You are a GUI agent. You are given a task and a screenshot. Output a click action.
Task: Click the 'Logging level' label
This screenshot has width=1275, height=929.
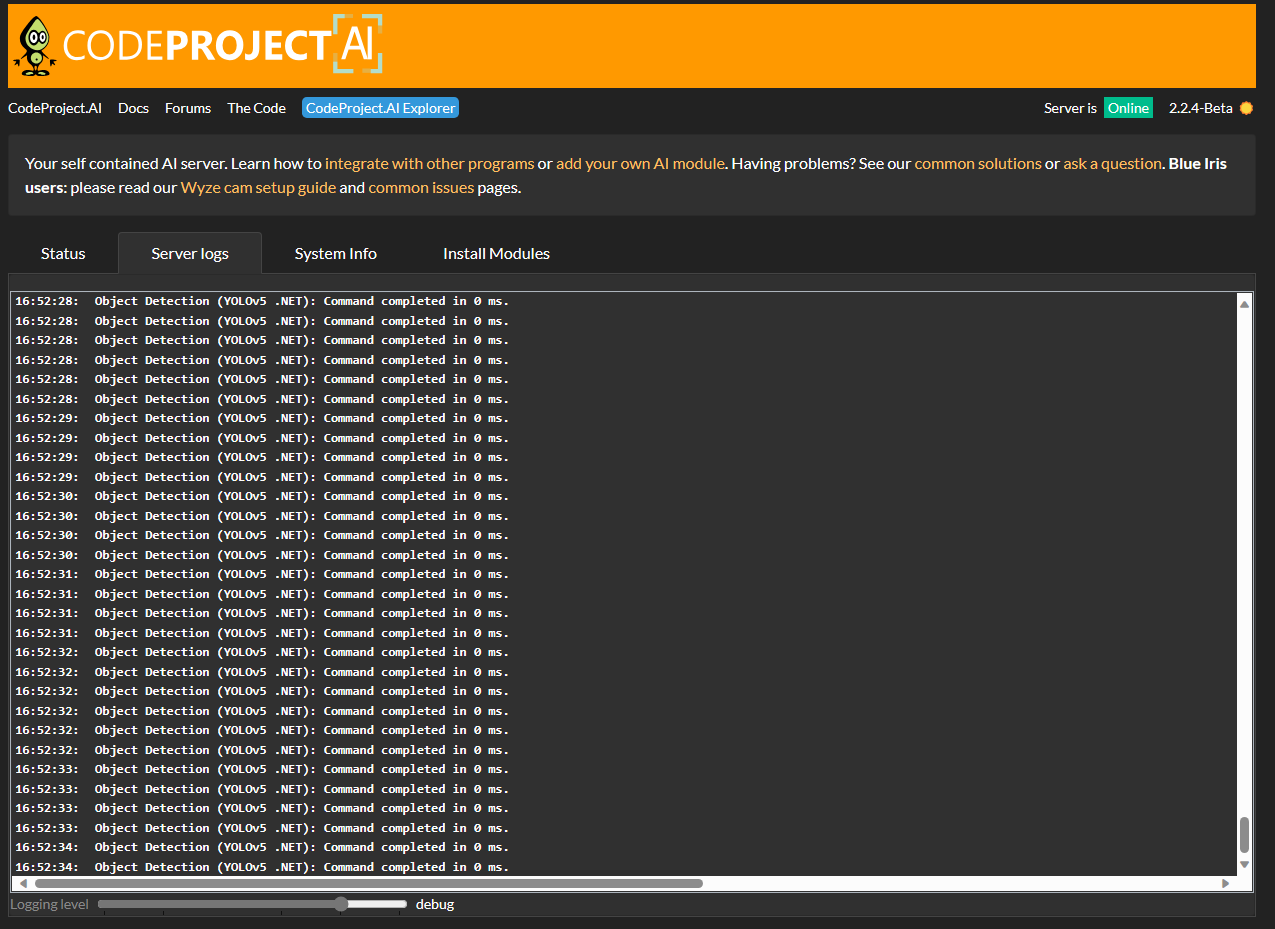(x=50, y=904)
